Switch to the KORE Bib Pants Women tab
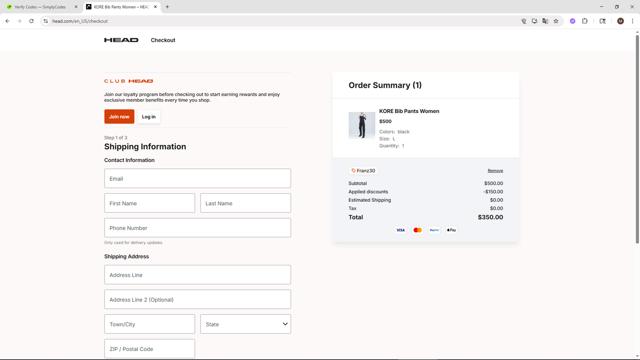Screen dimensions: 640x360 [120, 7]
